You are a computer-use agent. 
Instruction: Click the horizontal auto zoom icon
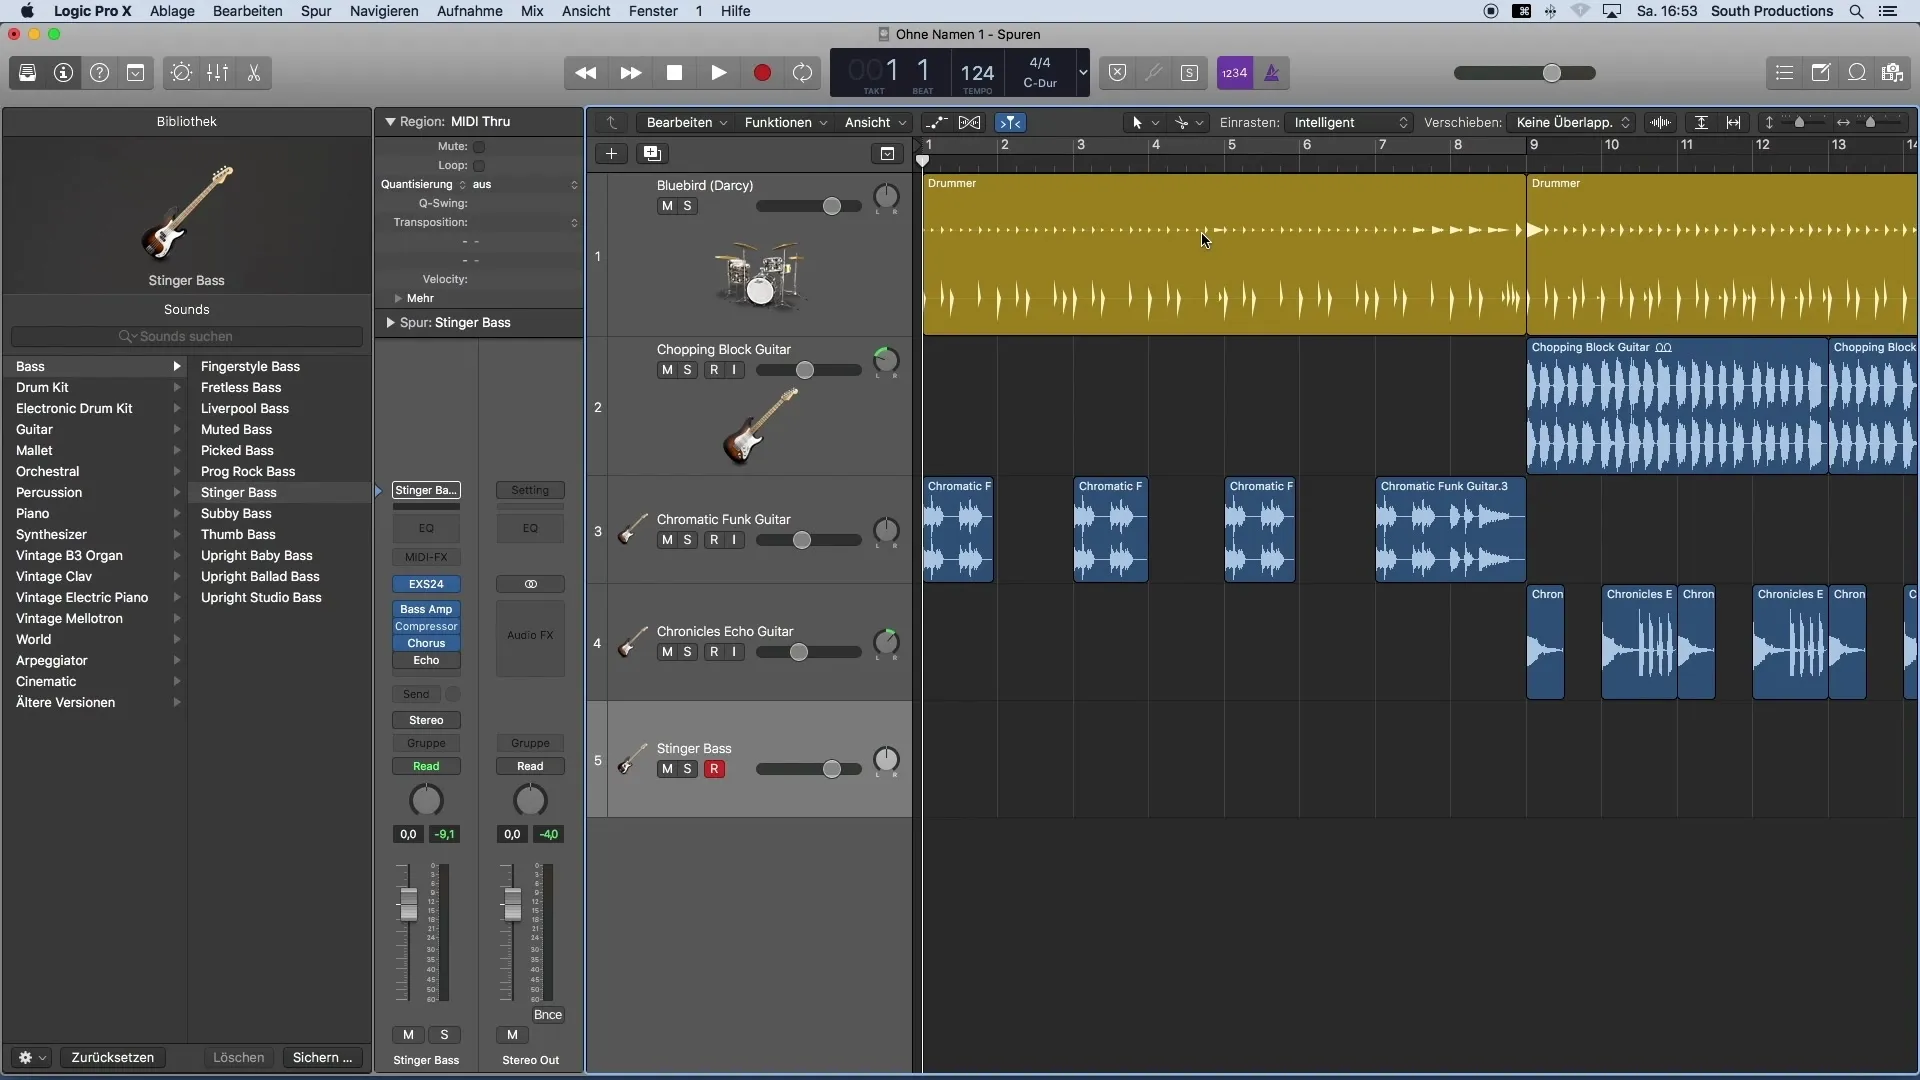(x=1734, y=123)
